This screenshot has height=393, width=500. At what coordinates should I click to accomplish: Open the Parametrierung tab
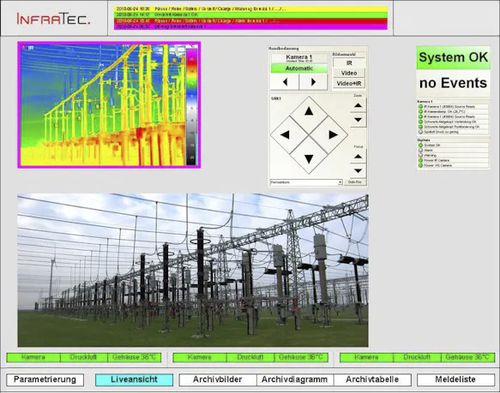[45, 380]
